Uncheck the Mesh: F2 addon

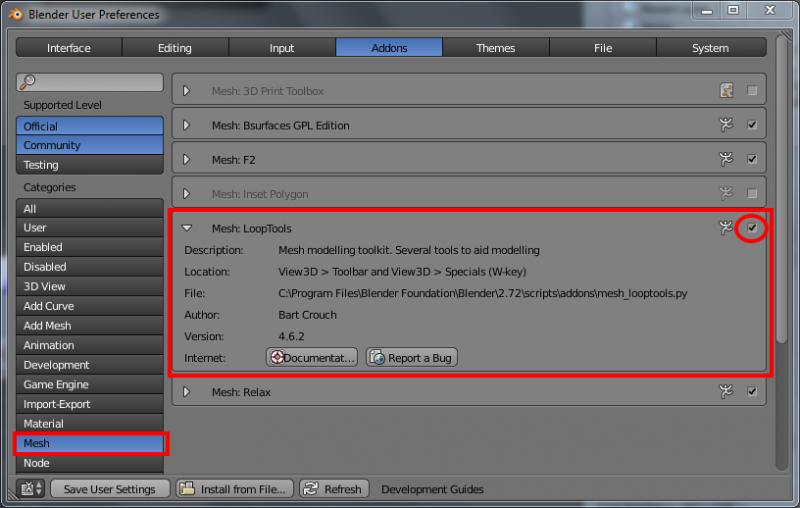pos(752,159)
